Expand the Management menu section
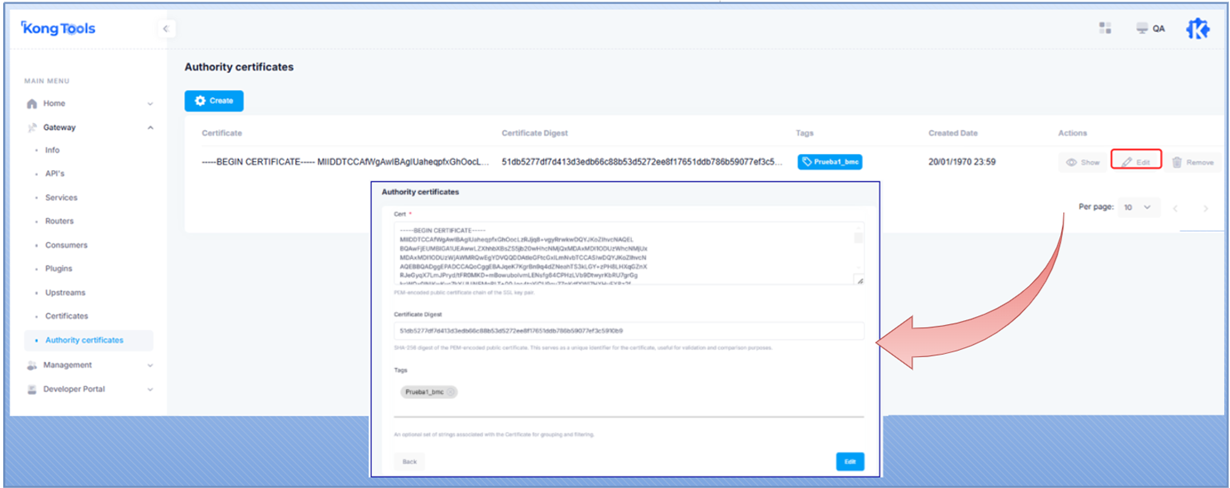 coord(150,365)
